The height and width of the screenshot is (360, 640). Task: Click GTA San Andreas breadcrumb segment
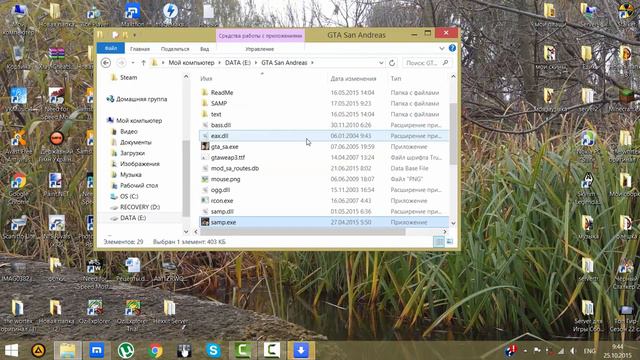[x=284, y=63]
